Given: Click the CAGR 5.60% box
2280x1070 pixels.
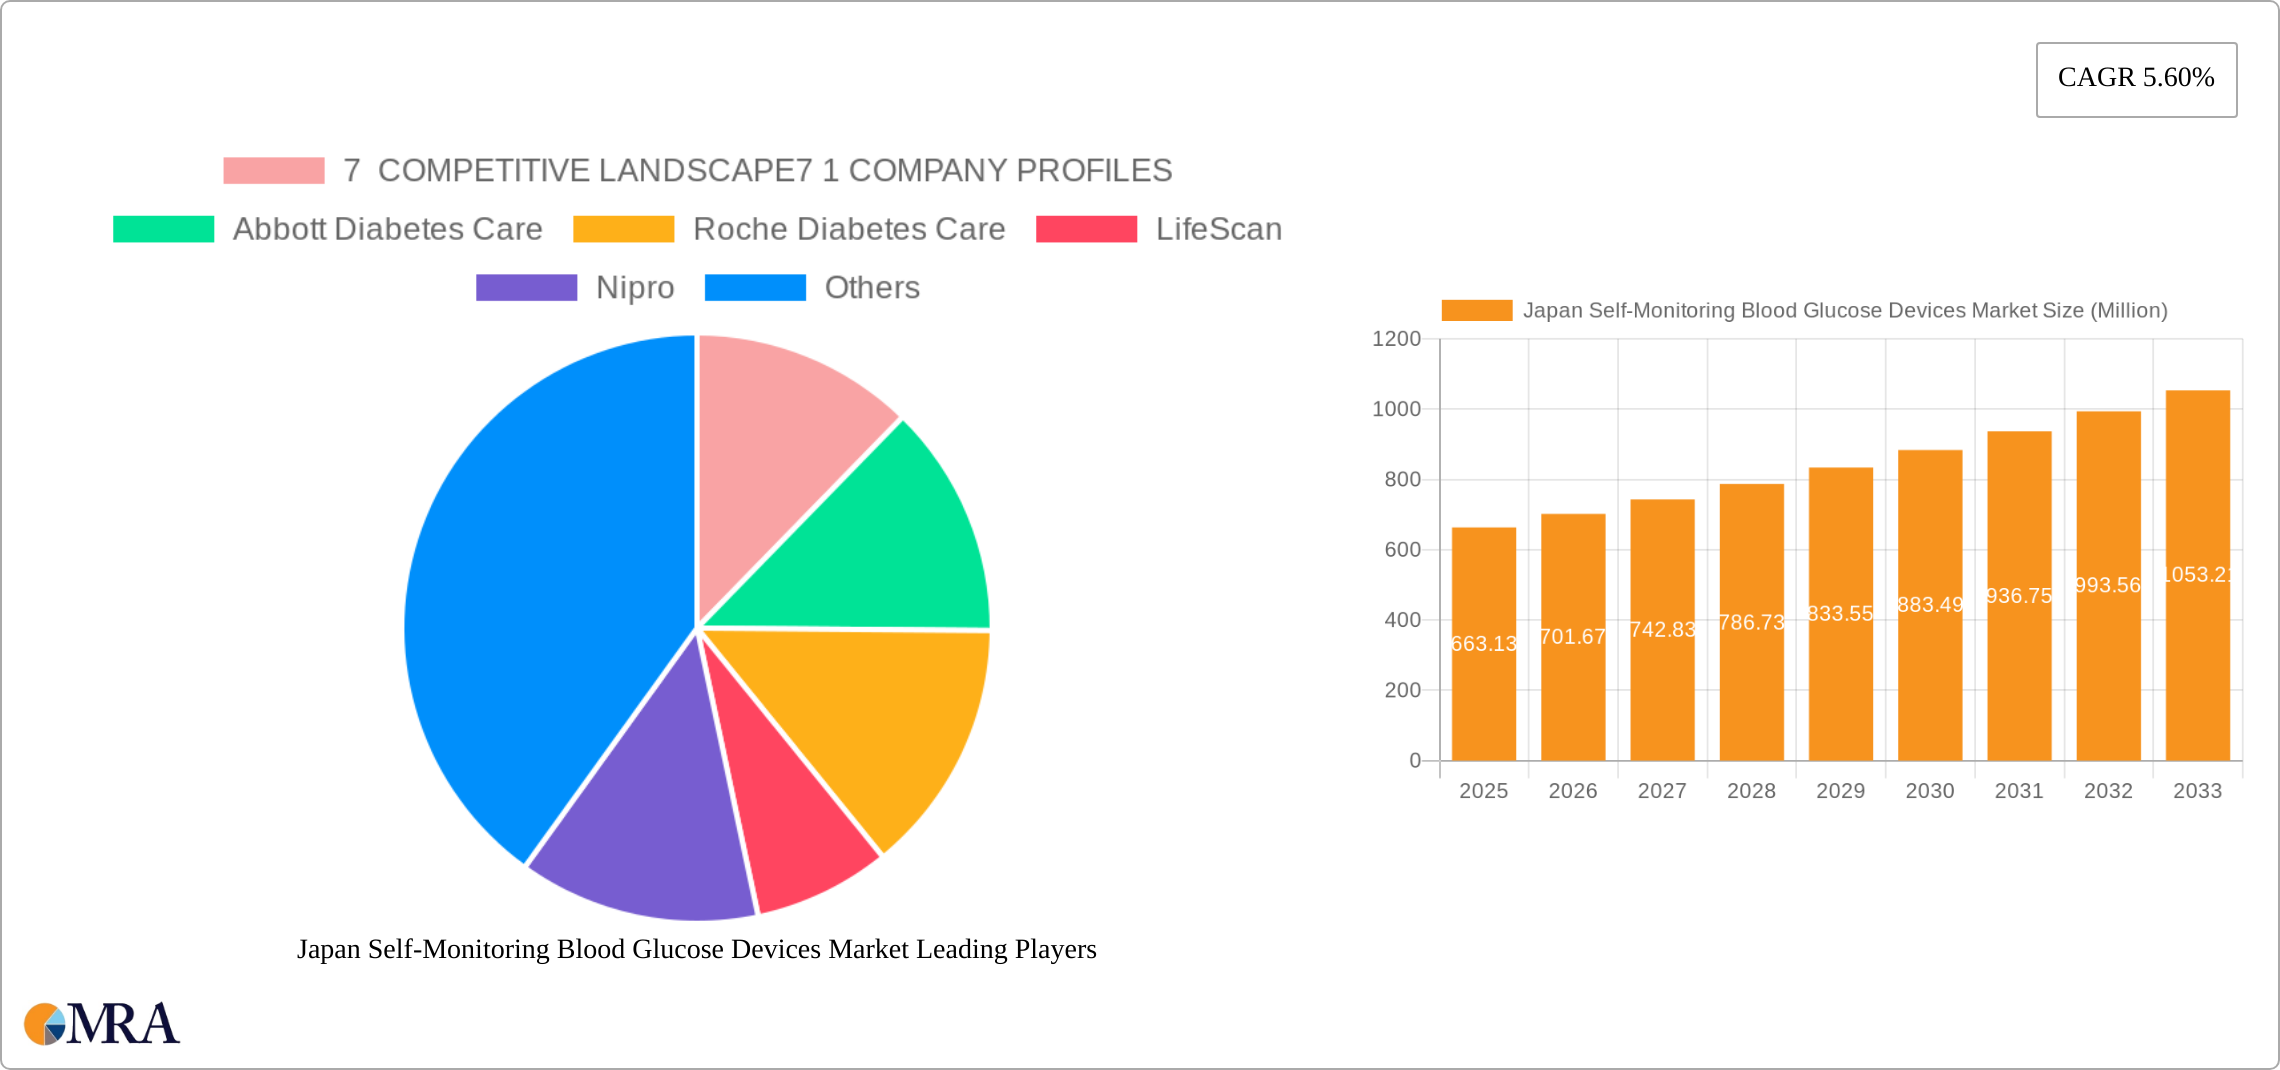Looking at the screenshot, I should tap(2136, 78).
